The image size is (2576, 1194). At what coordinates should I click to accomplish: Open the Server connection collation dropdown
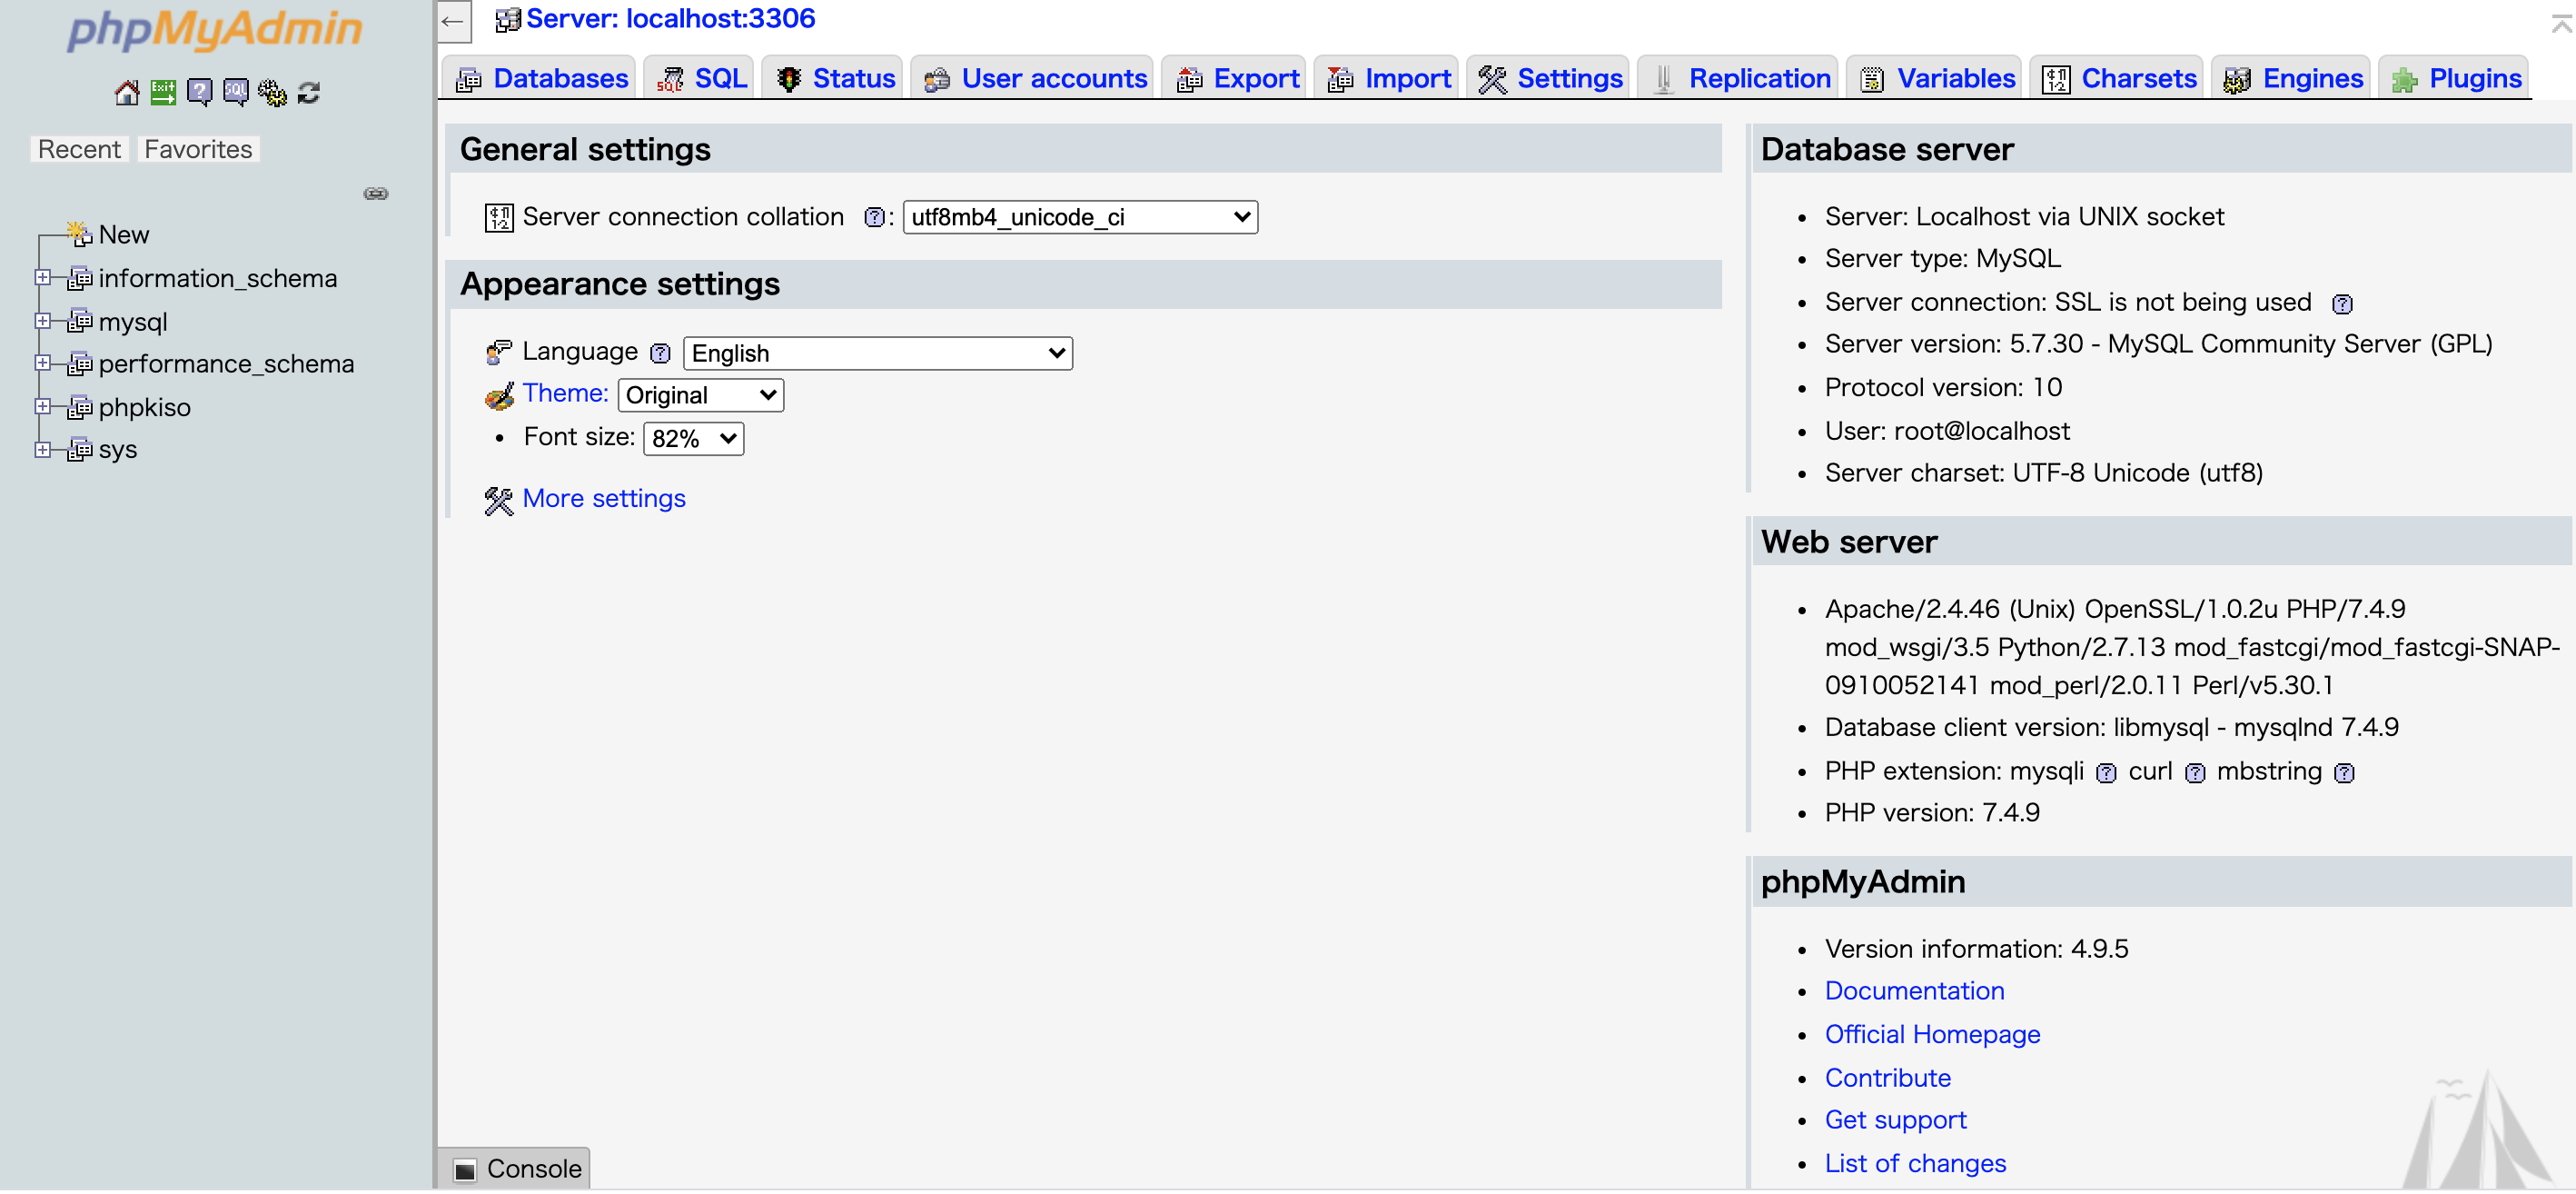(1079, 217)
